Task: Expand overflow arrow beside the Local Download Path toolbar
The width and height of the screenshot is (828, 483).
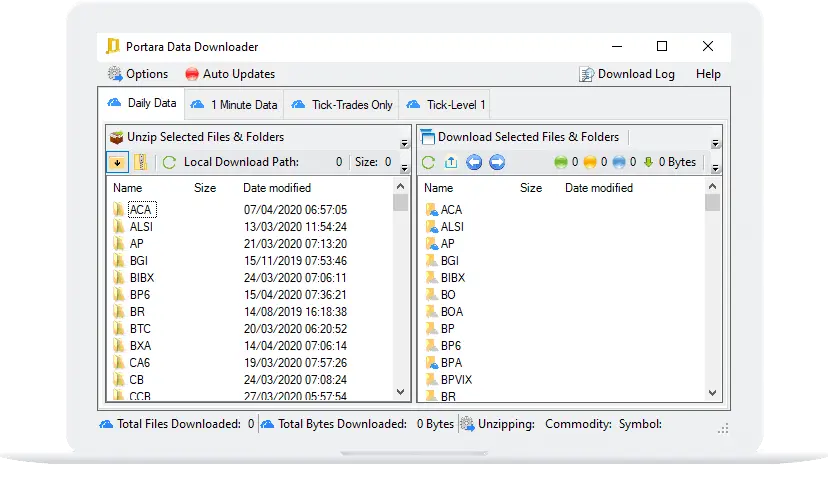Action: tap(404, 168)
